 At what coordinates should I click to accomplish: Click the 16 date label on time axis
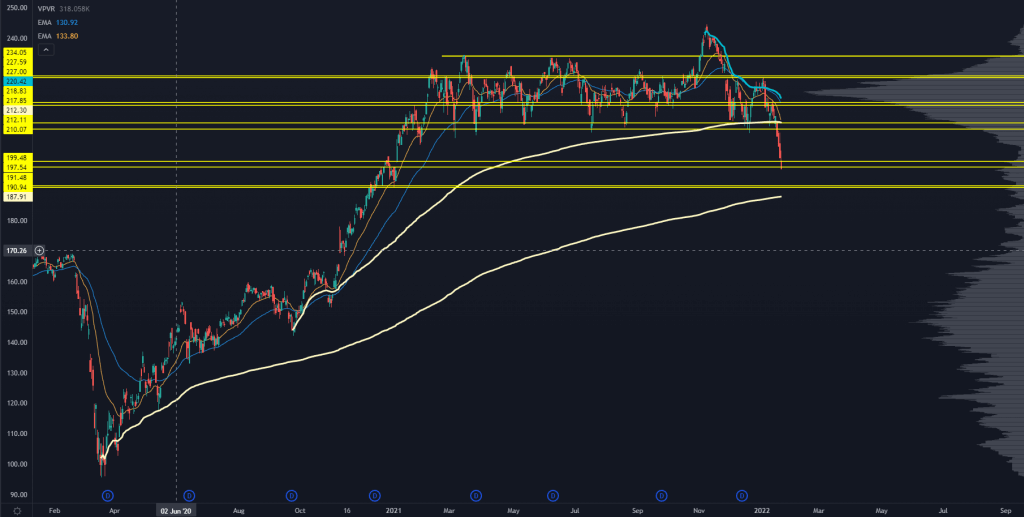[x=348, y=510]
